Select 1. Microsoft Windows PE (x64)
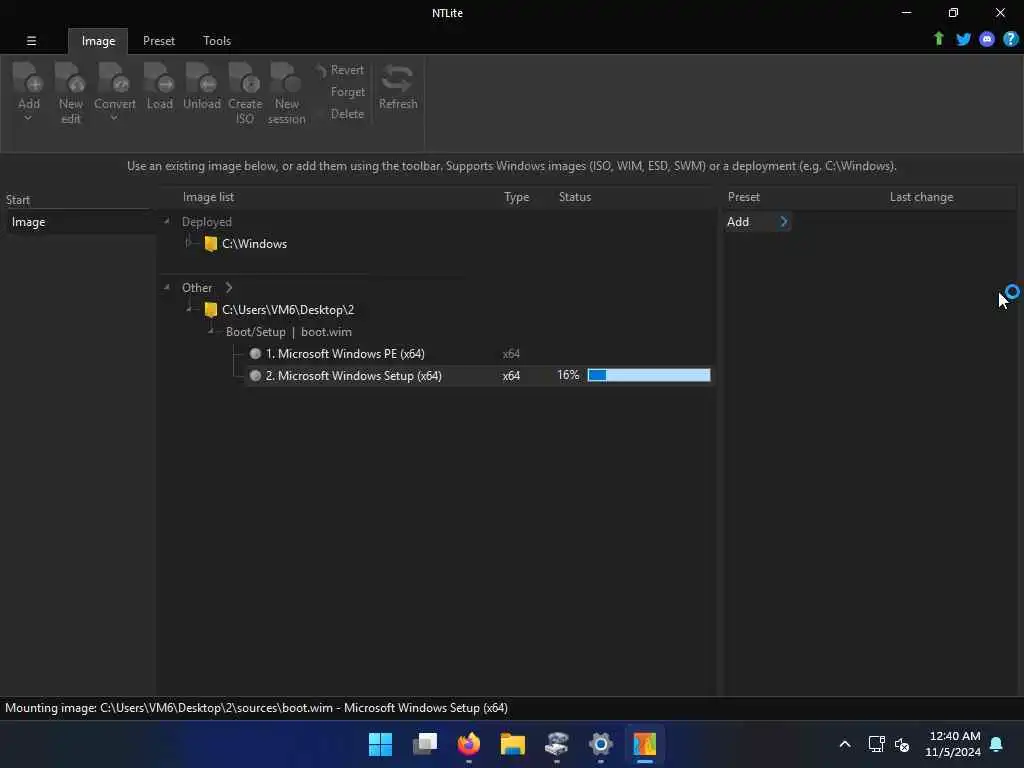The width and height of the screenshot is (1024, 768). coord(345,353)
